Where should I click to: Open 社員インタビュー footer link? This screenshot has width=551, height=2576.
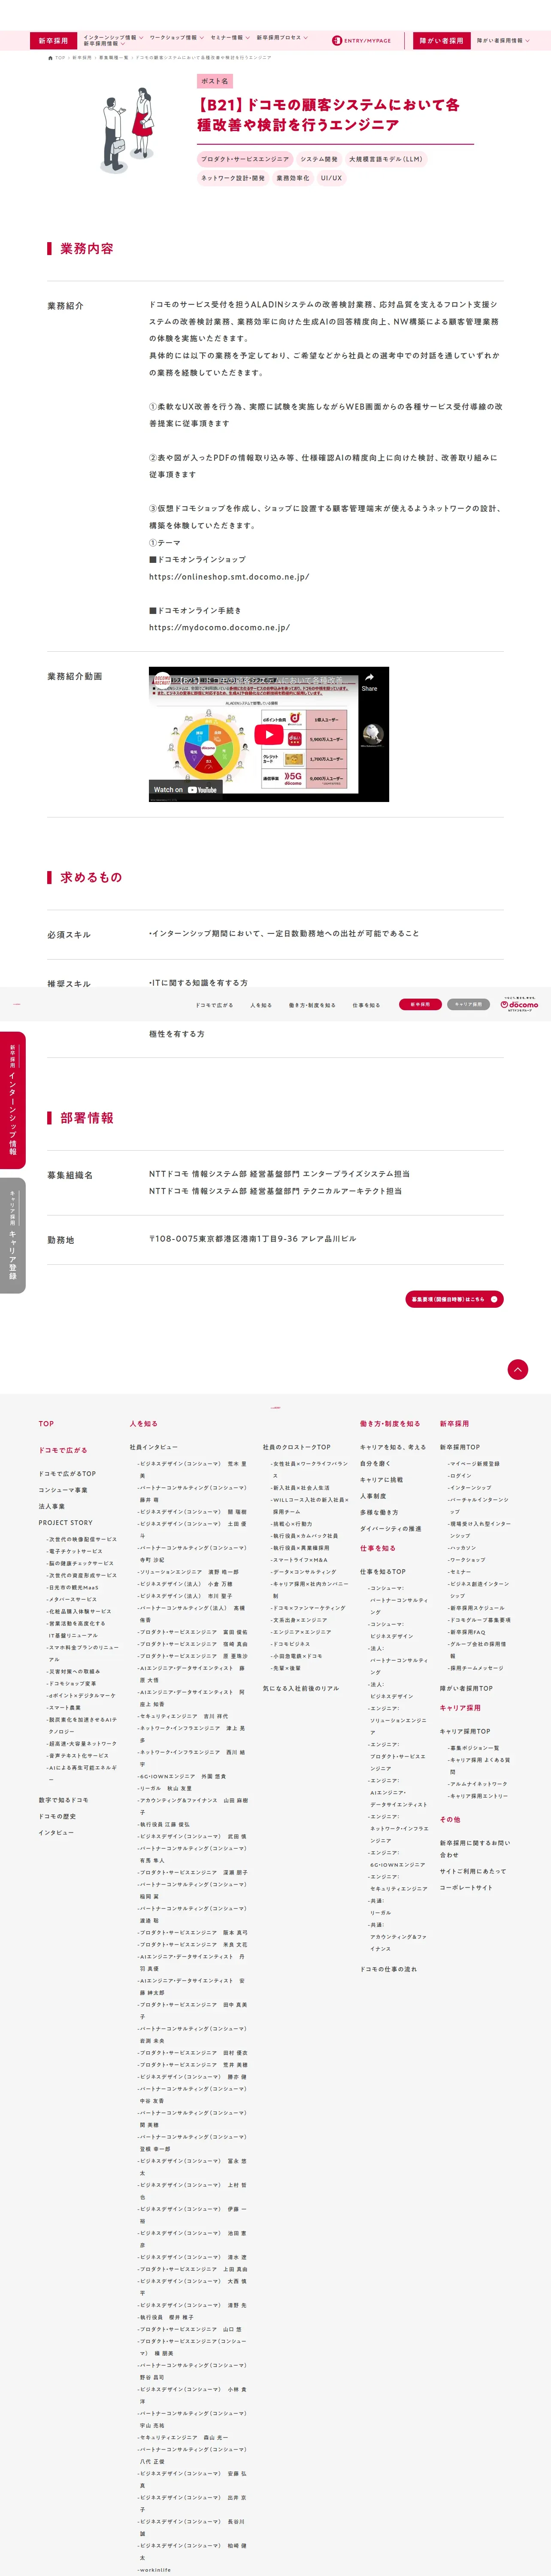tap(153, 1447)
